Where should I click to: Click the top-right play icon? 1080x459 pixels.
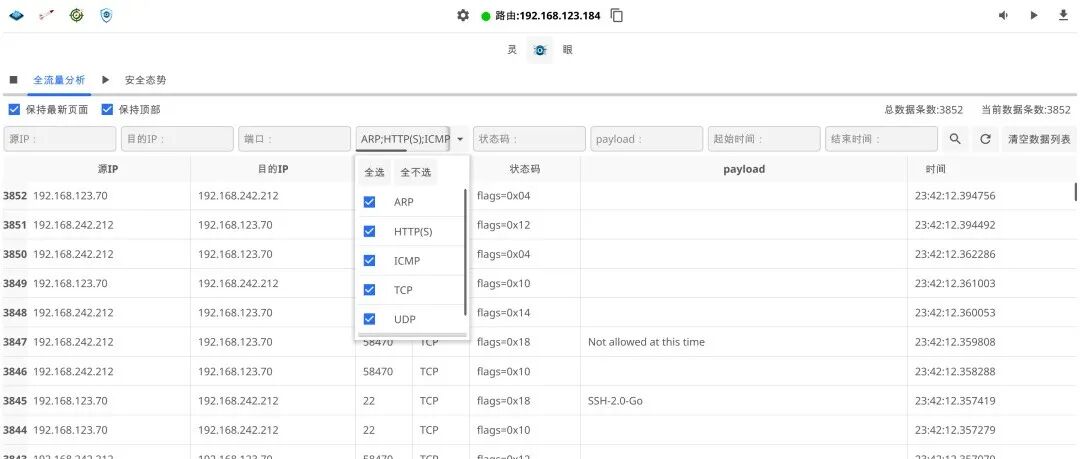[x=1034, y=15]
